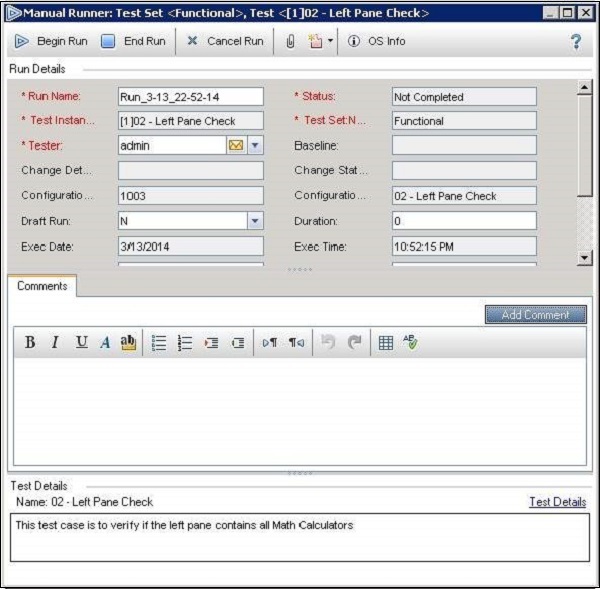Image resolution: width=600 pixels, height=589 pixels.
Task: Open the Draft Run dropdown
Action: click(x=255, y=221)
